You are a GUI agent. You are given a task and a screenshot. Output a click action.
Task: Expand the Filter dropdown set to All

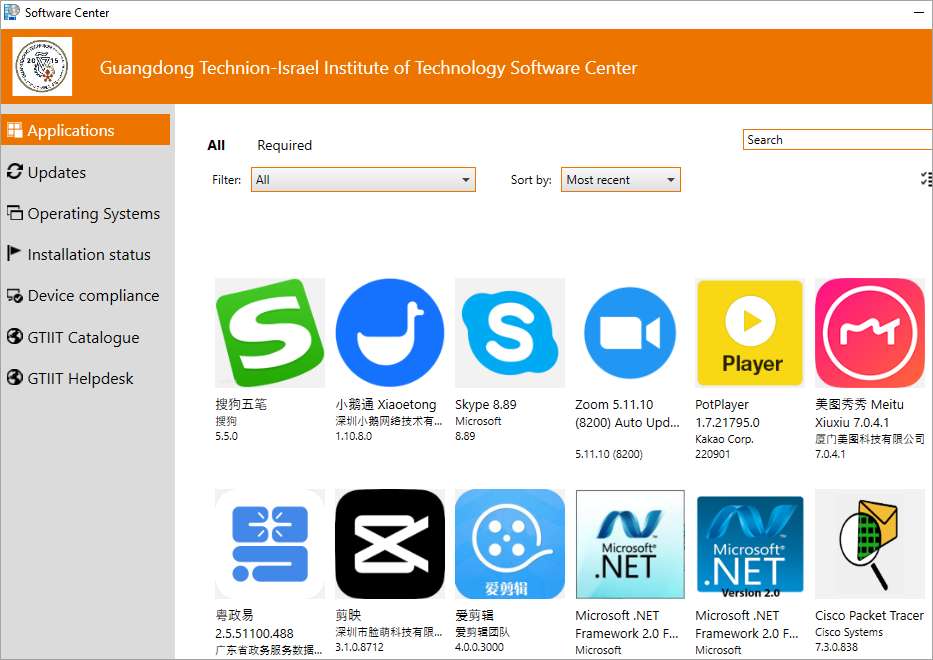363,180
